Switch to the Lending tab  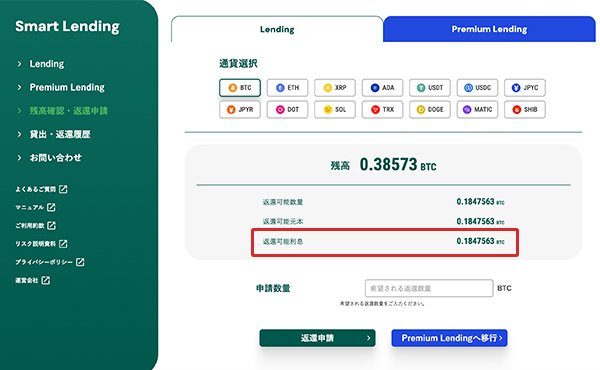tap(277, 29)
